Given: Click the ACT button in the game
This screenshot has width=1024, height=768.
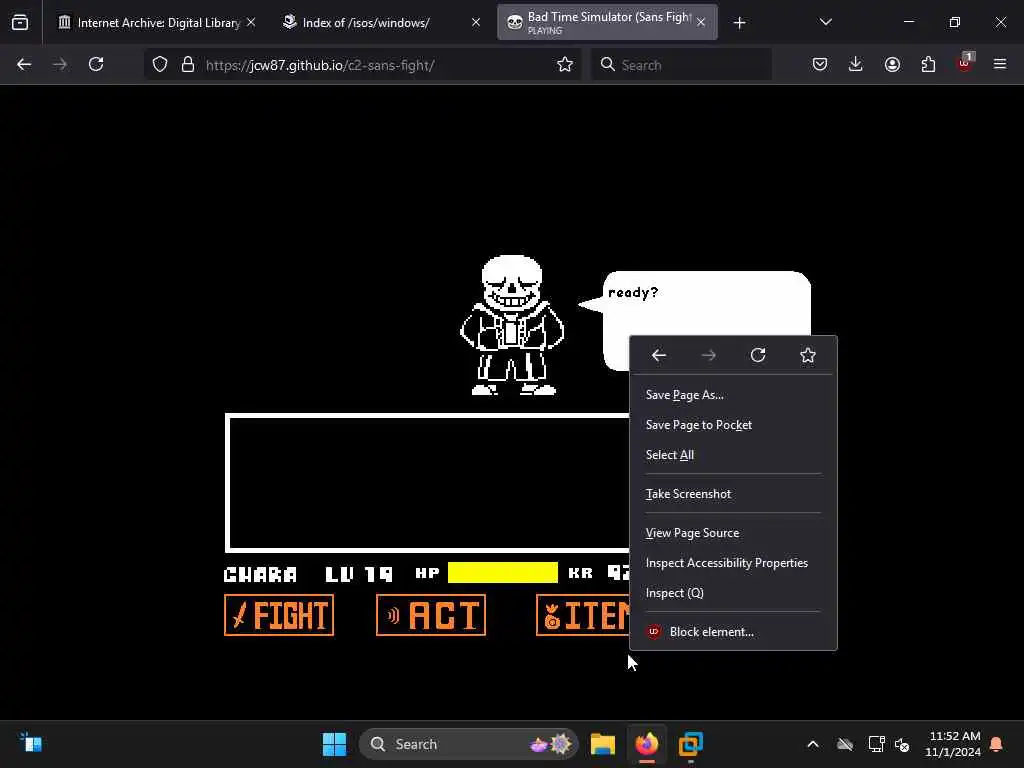Looking at the screenshot, I should (431, 615).
